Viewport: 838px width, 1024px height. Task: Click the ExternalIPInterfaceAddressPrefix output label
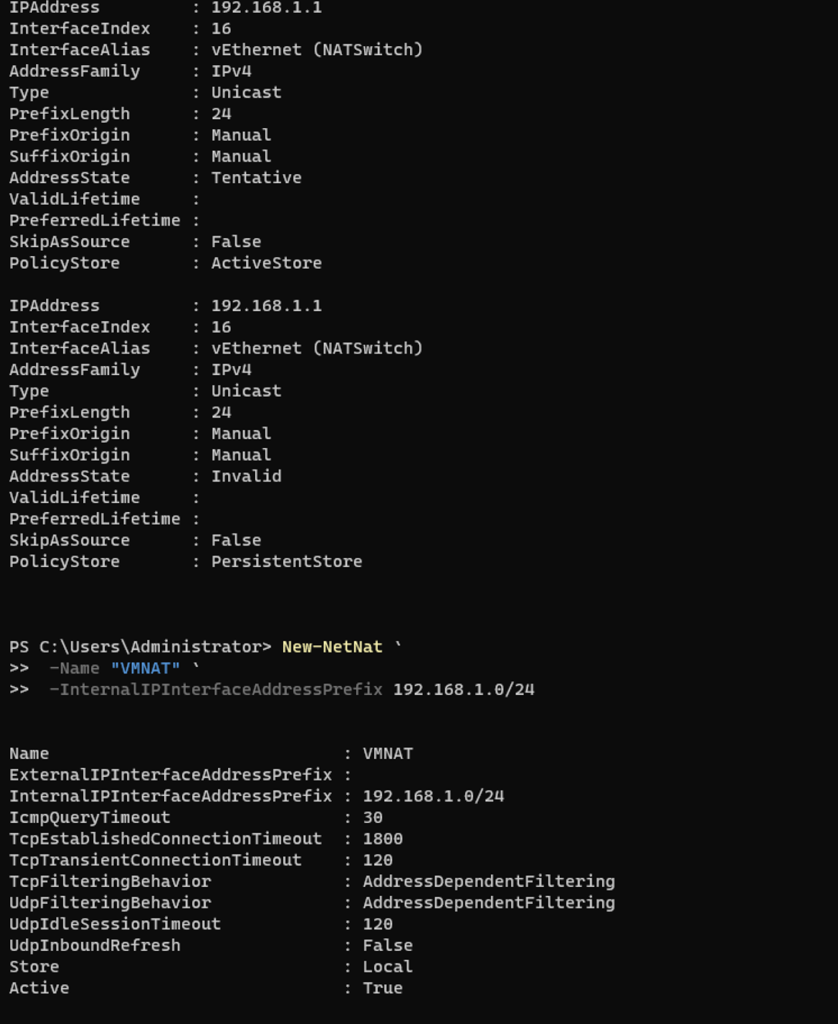click(170, 775)
